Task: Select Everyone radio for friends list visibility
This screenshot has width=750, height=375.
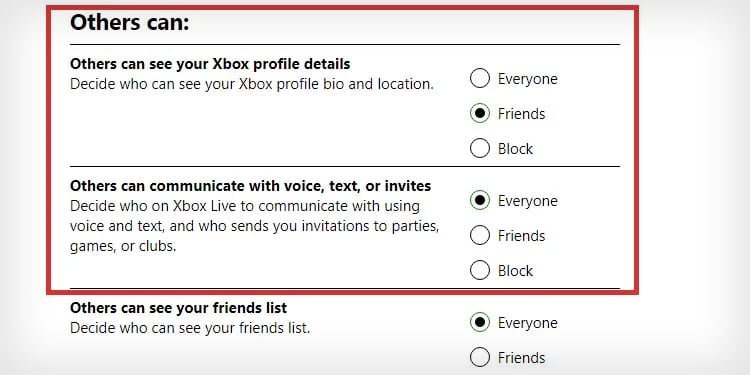Action: click(480, 322)
